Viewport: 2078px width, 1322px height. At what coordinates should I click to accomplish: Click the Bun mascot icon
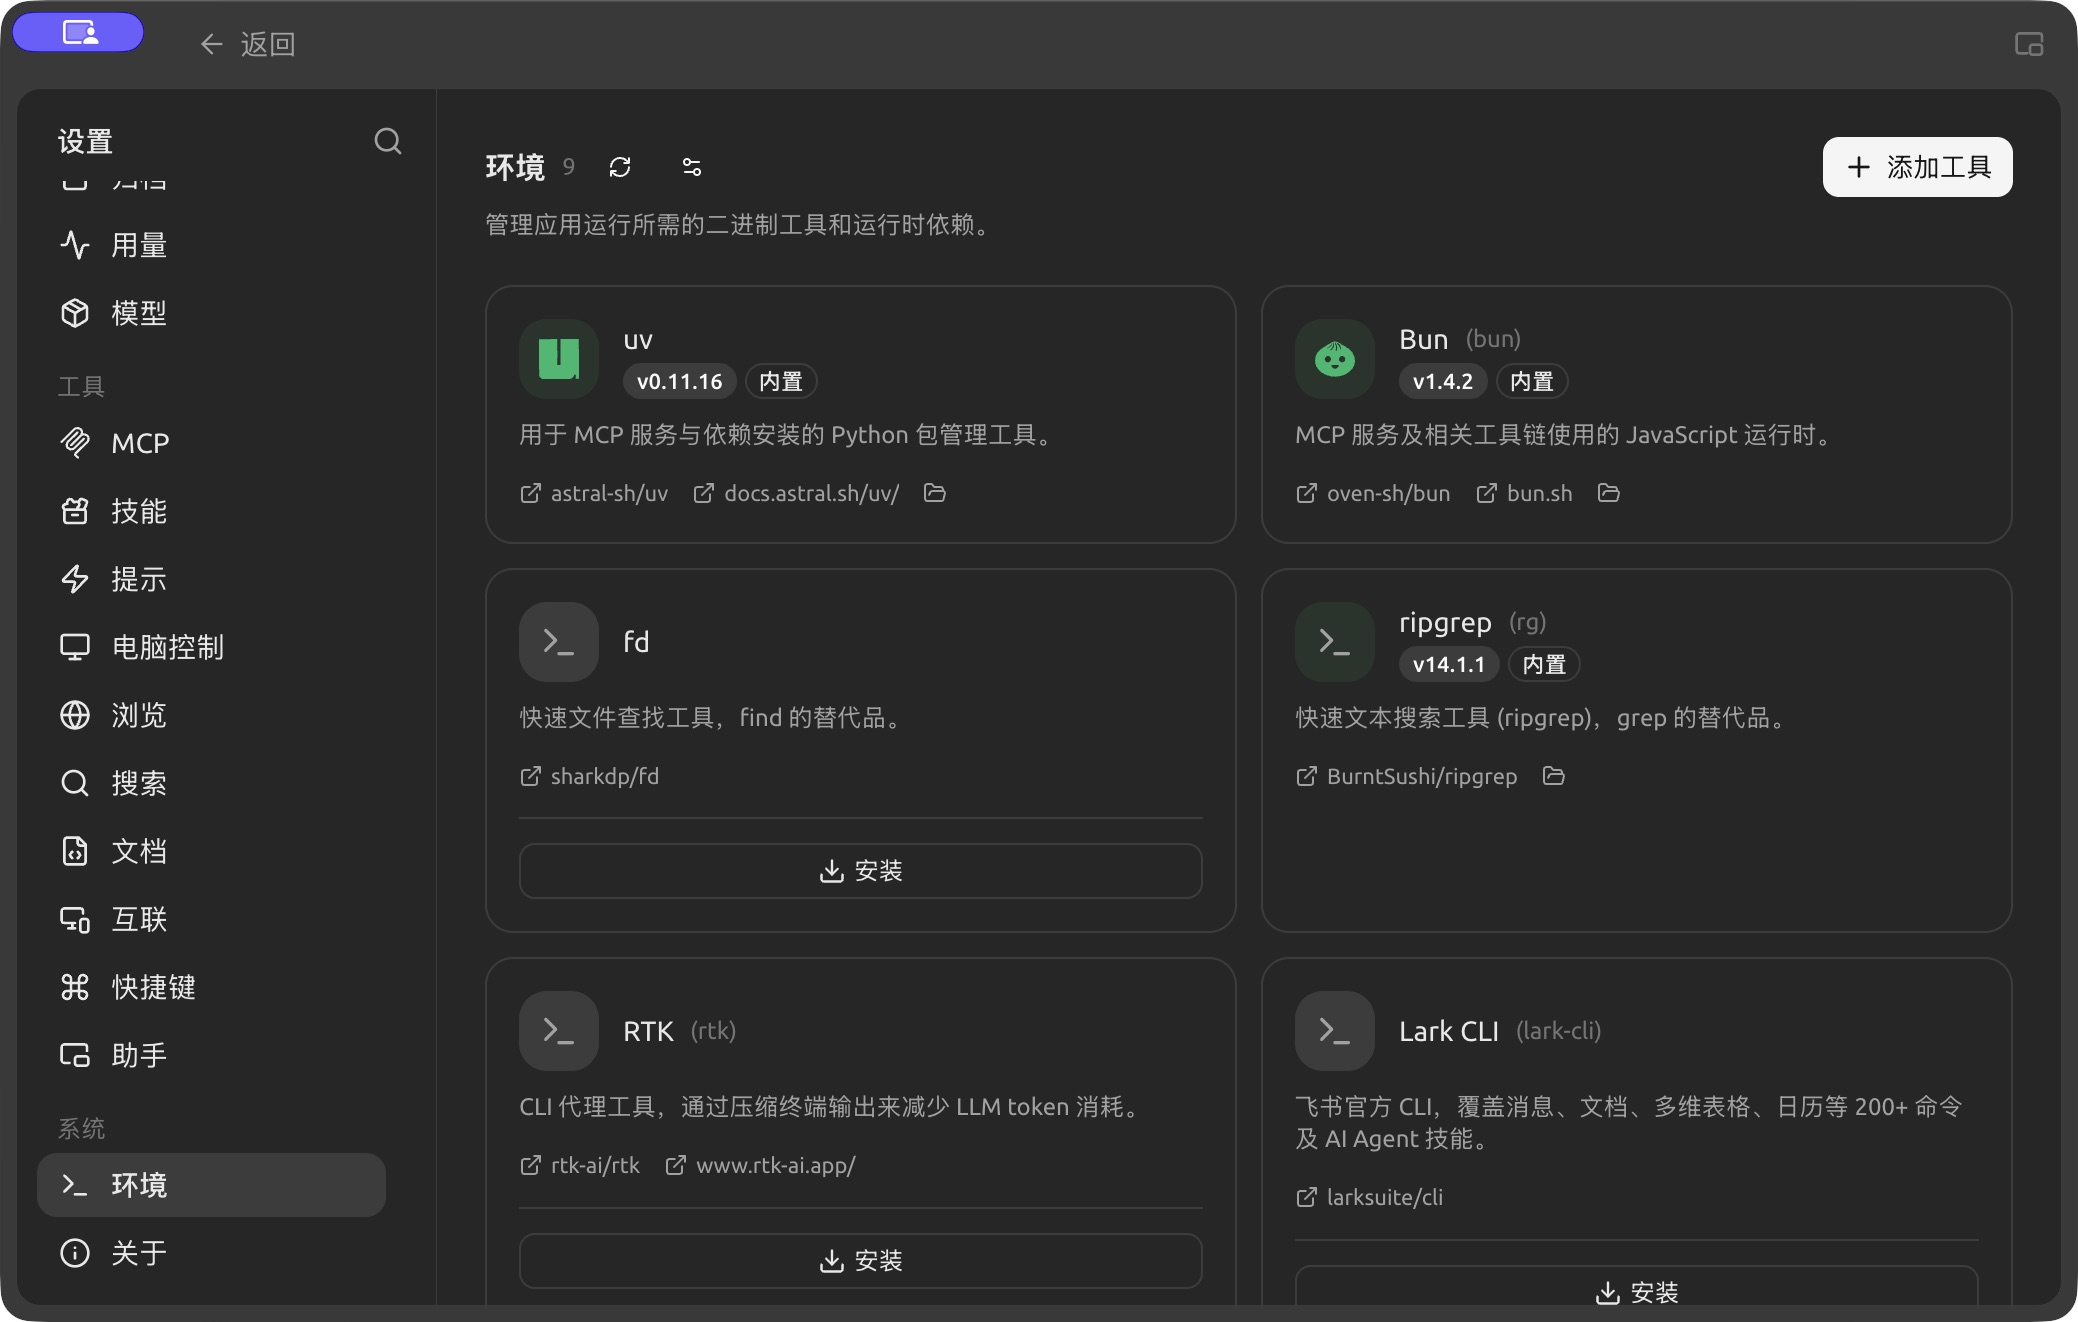(x=1335, y=359)
